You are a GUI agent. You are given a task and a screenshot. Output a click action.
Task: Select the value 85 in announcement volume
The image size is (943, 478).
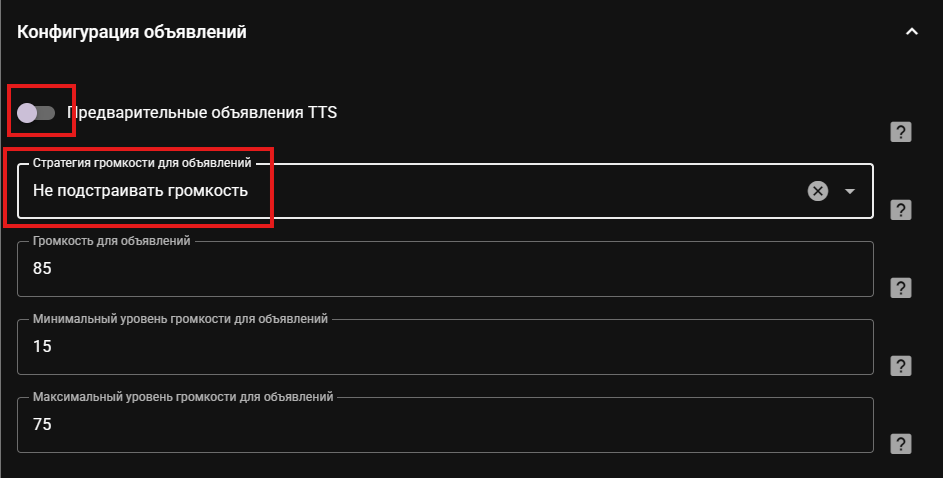coord(42,268)
